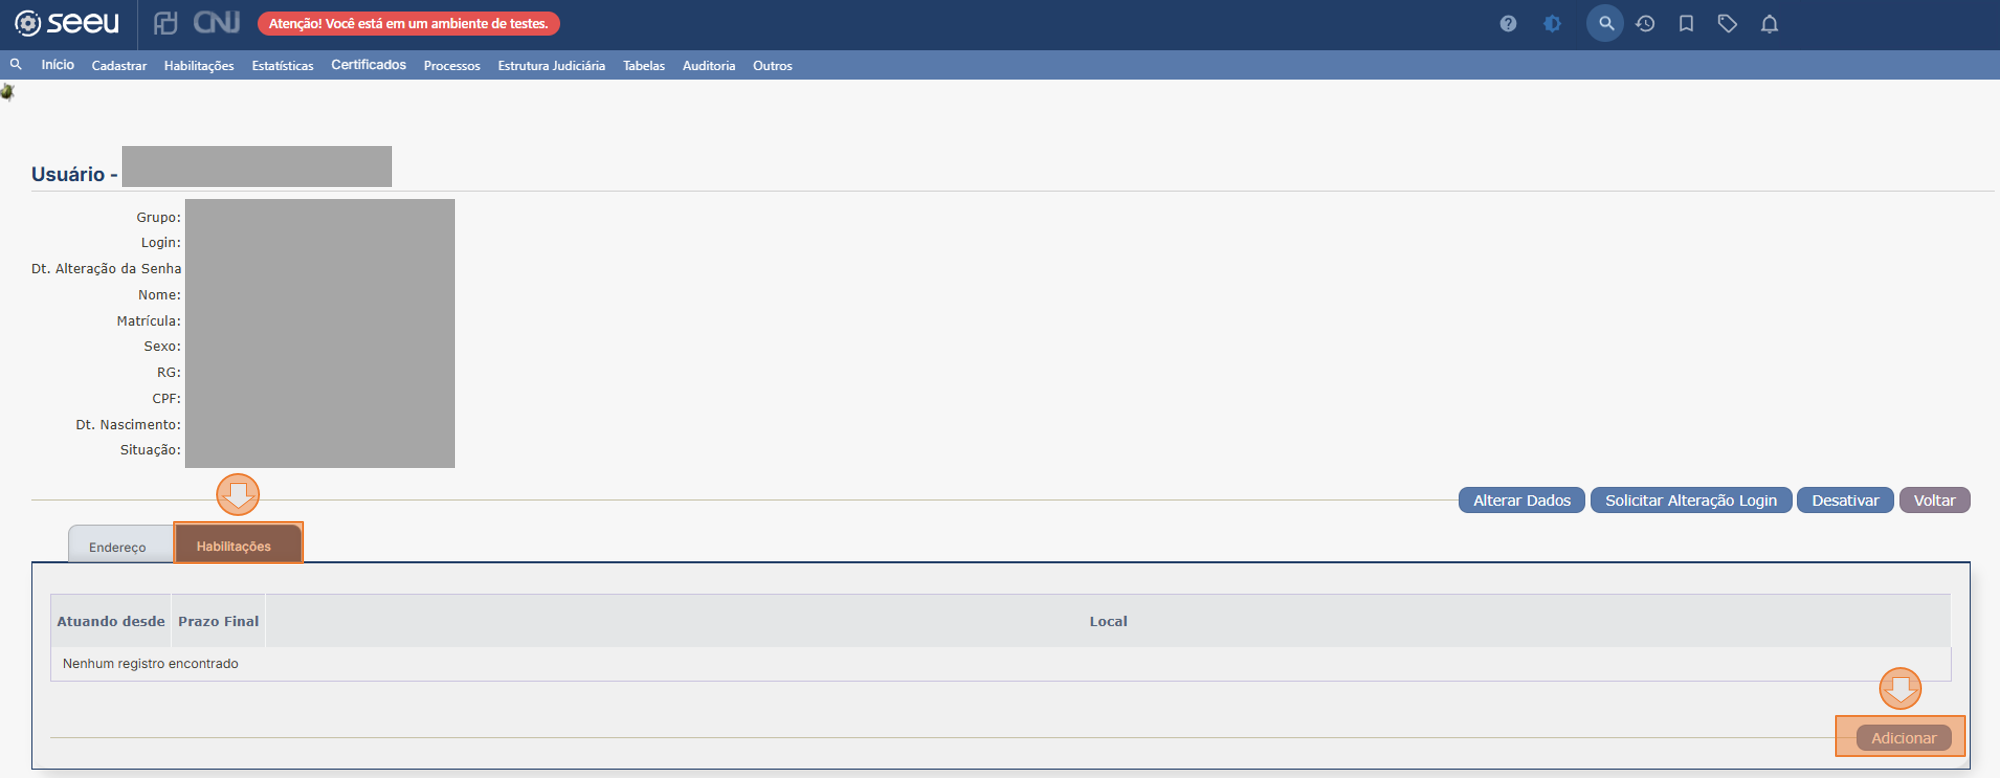The height and width of the screenshot is (778, 2000).
Task: Open the history clock icon
Action: [1645, 23]
